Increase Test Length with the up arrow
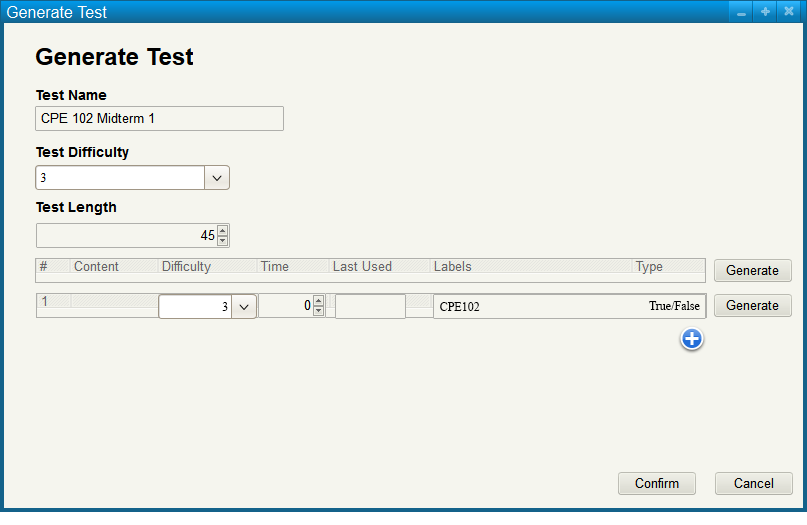This screenshot has width=807, height=525. point(222,231)
